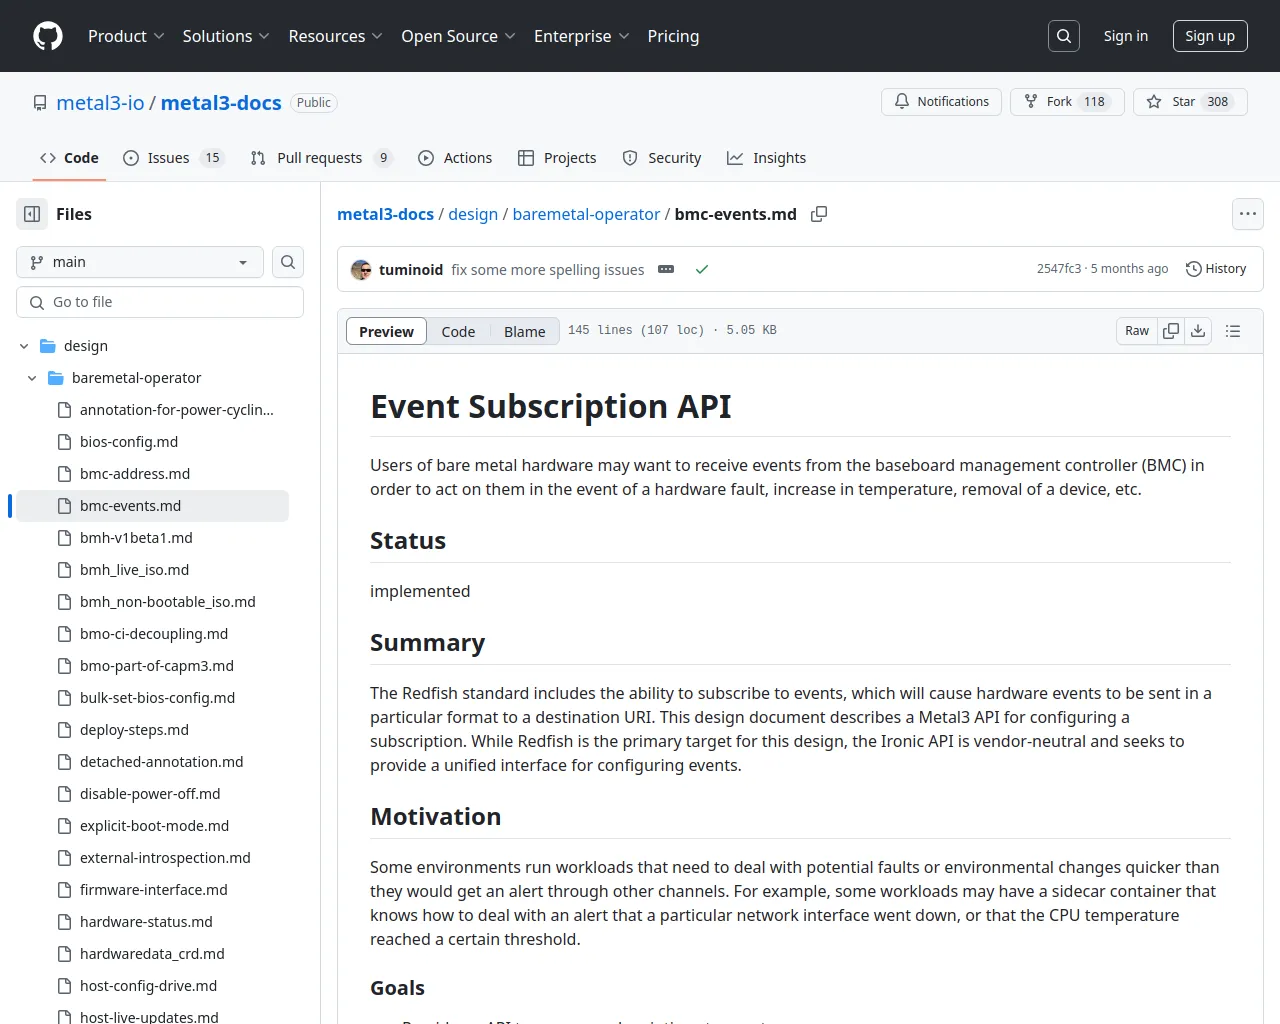
Task: Expand the Solutions menu
Action: point(226,36)
